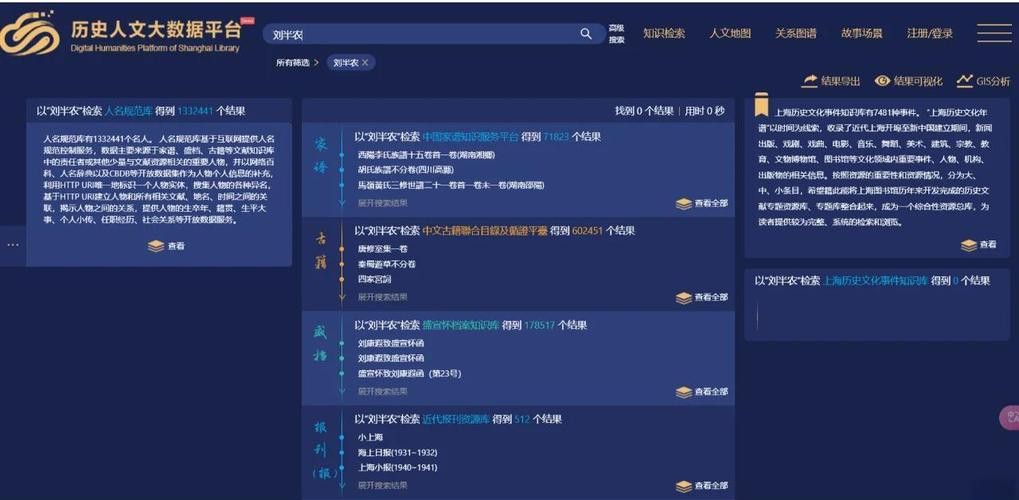Open result 西隔李氏族譜十五卷首一卷

426,155
